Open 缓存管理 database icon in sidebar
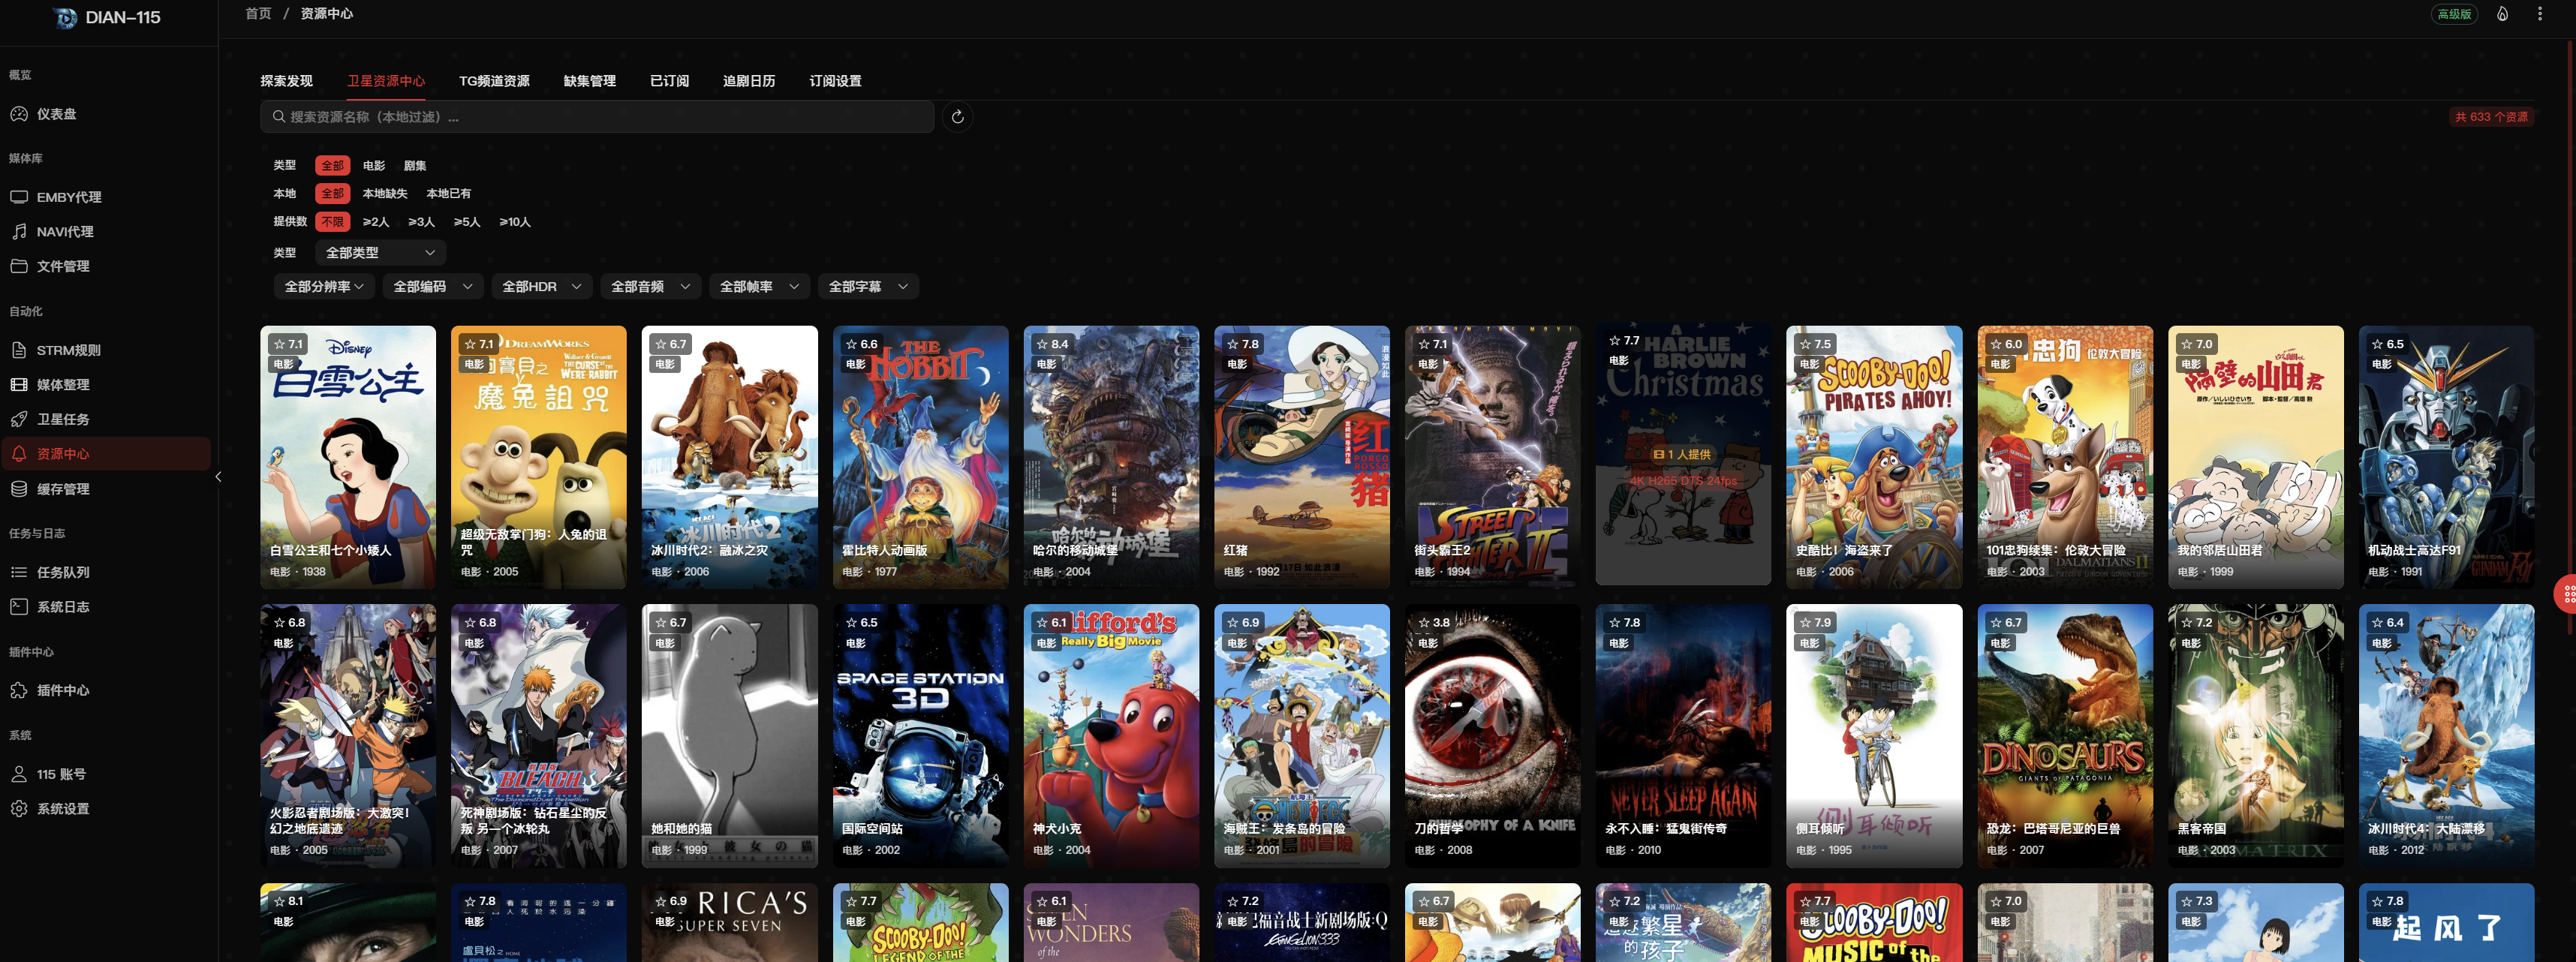 click(19, 489)
